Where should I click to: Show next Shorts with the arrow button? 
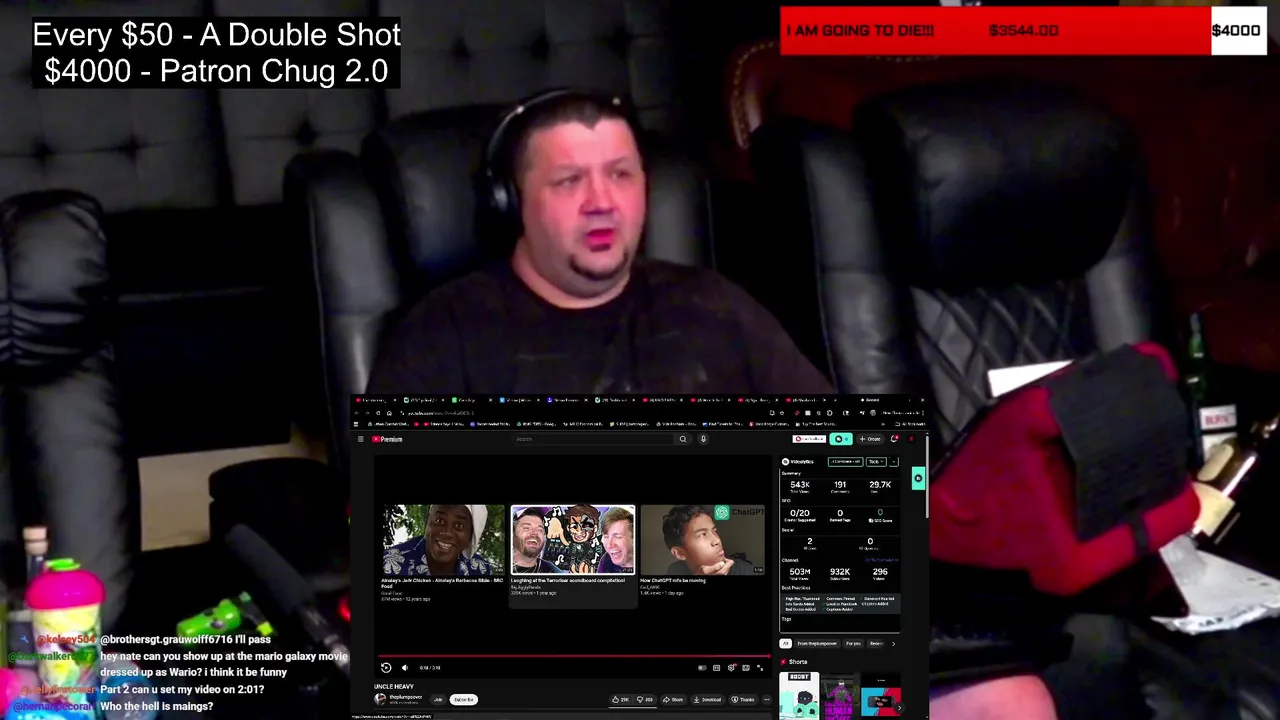(x=900, y=708)
